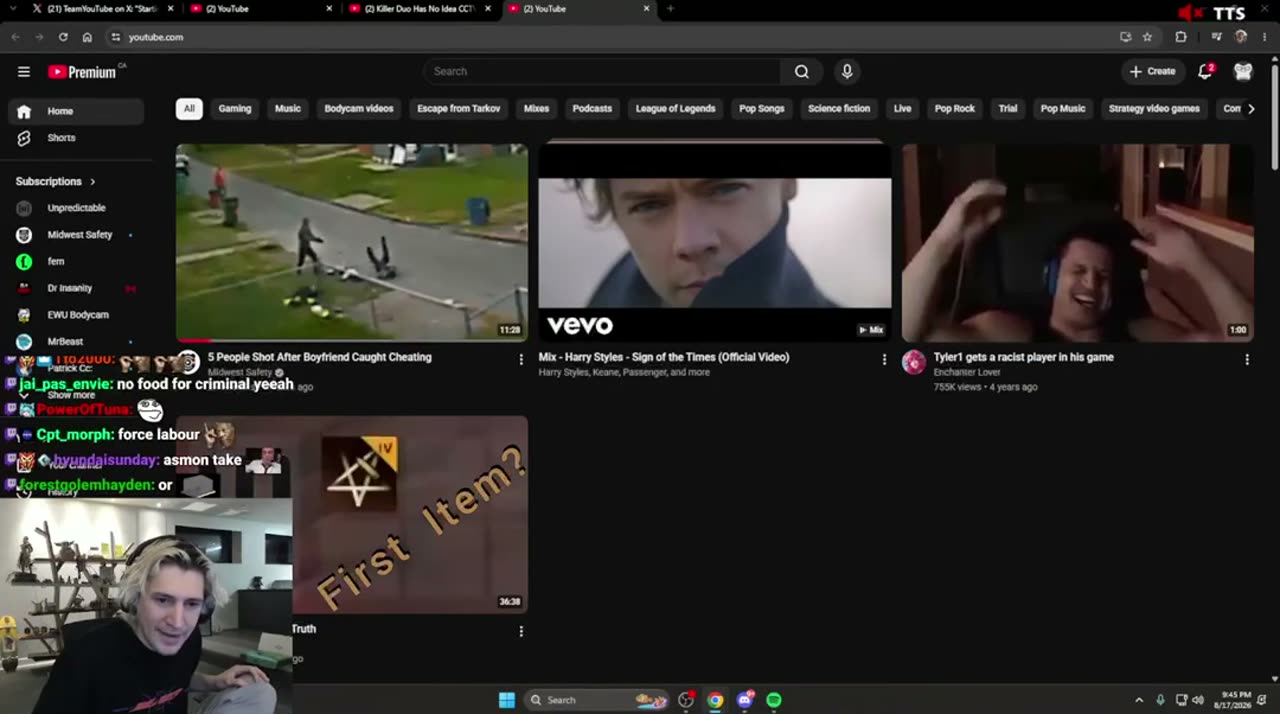Open more options for Harry Styles mix

click(x=884, y=360)
